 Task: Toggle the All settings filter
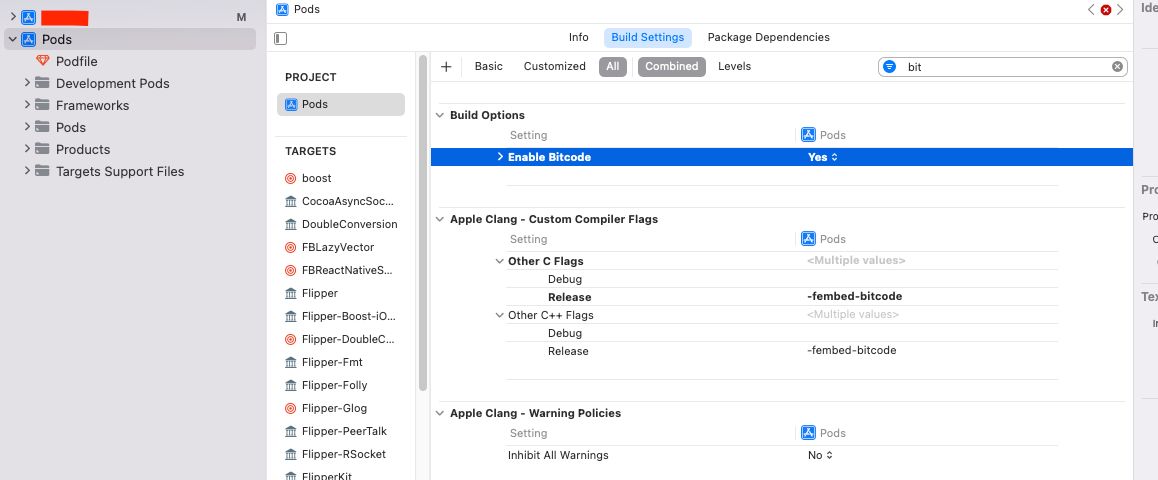click(613, 67)
